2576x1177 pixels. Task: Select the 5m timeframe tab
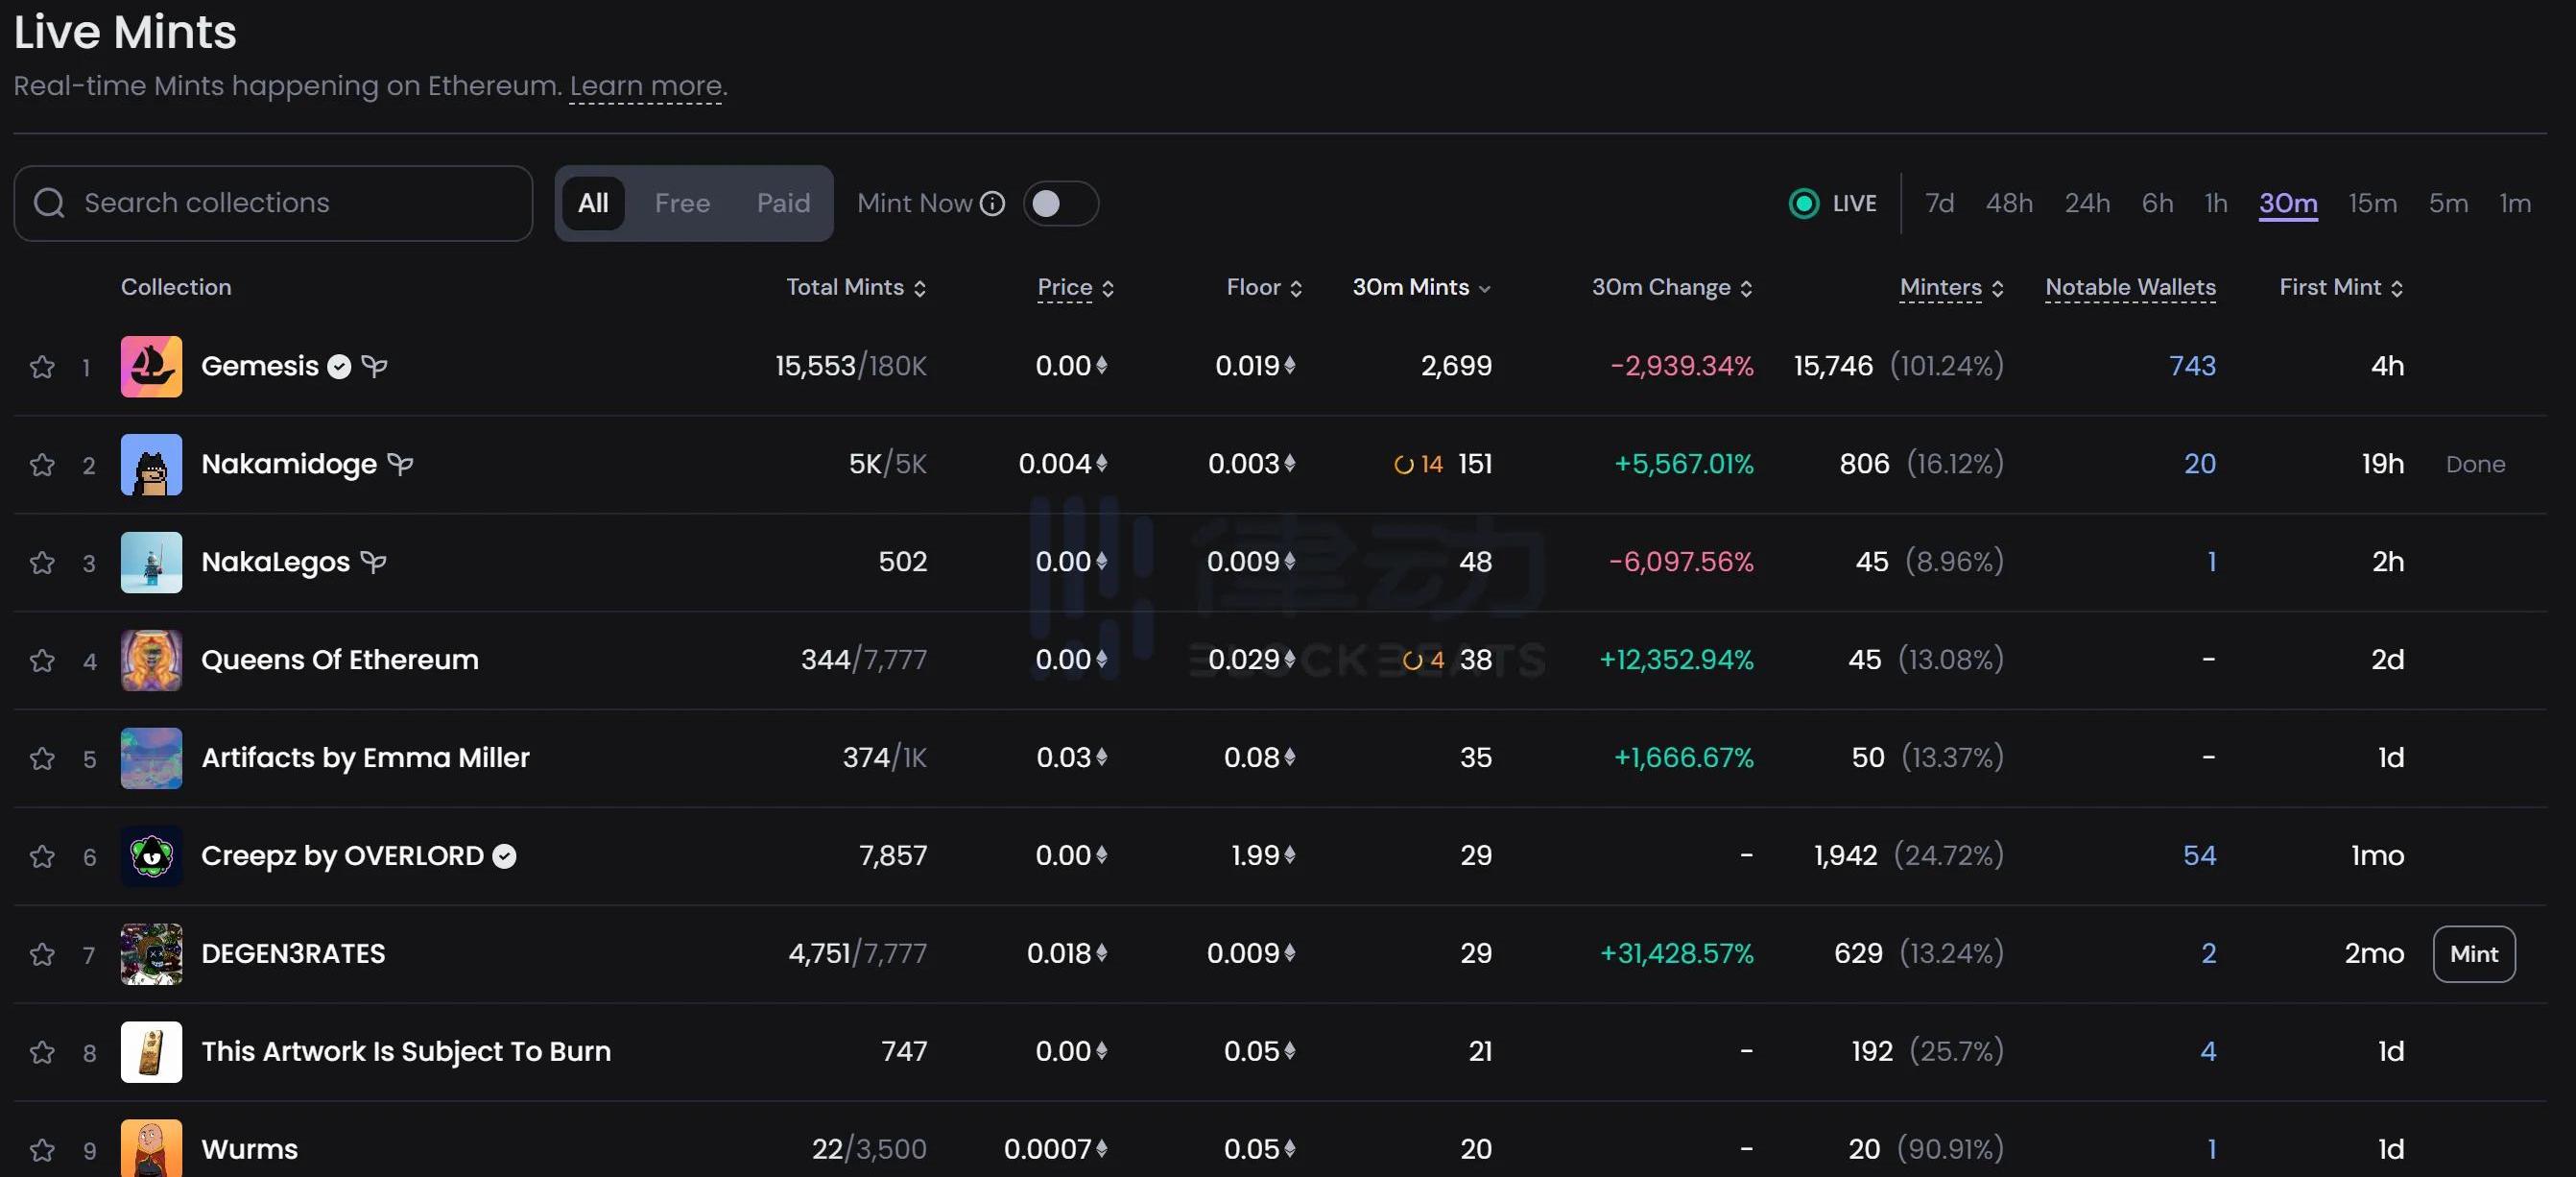(2447, 204)
